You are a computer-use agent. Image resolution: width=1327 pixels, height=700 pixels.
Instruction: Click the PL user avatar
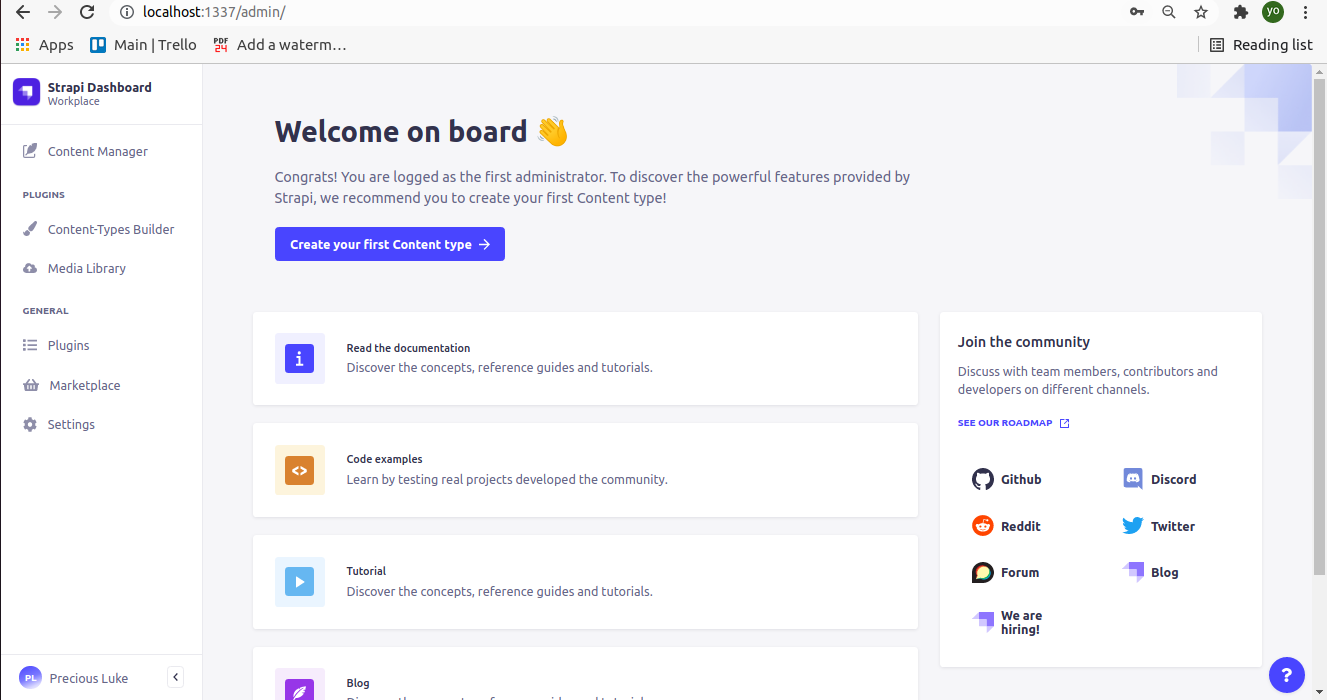(31, 677)
